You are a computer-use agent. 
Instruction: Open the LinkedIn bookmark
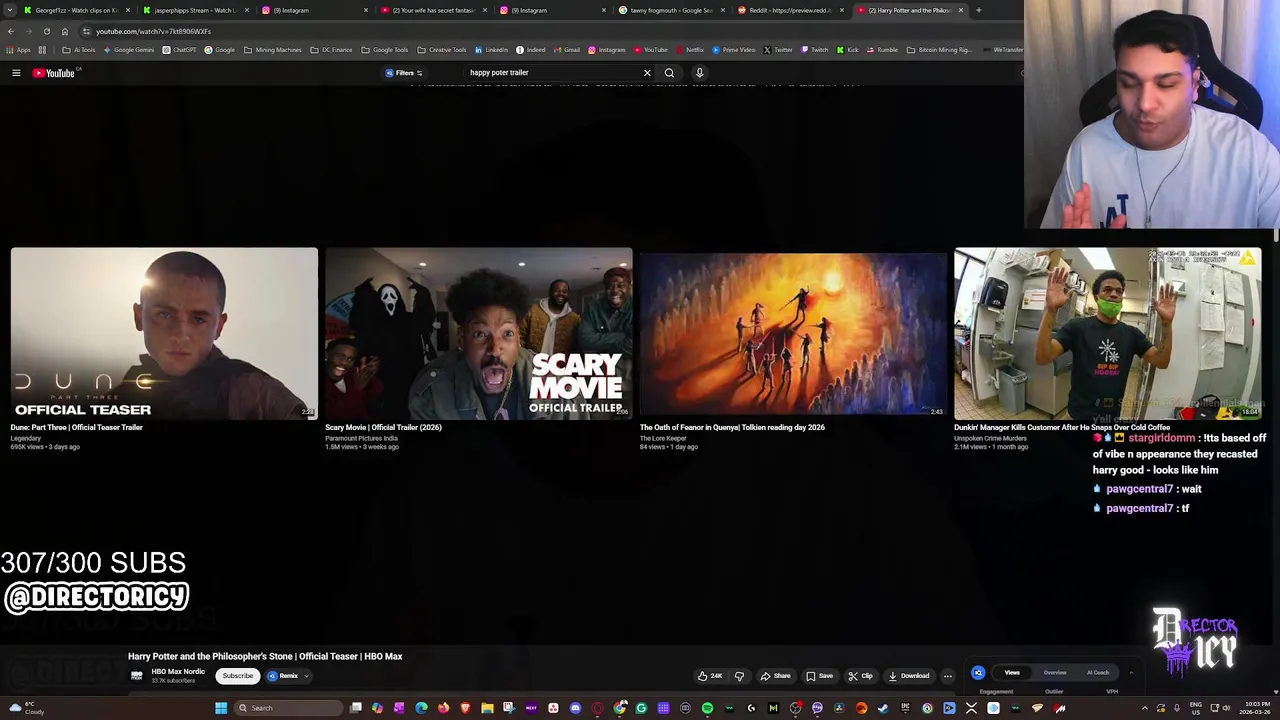491,50
